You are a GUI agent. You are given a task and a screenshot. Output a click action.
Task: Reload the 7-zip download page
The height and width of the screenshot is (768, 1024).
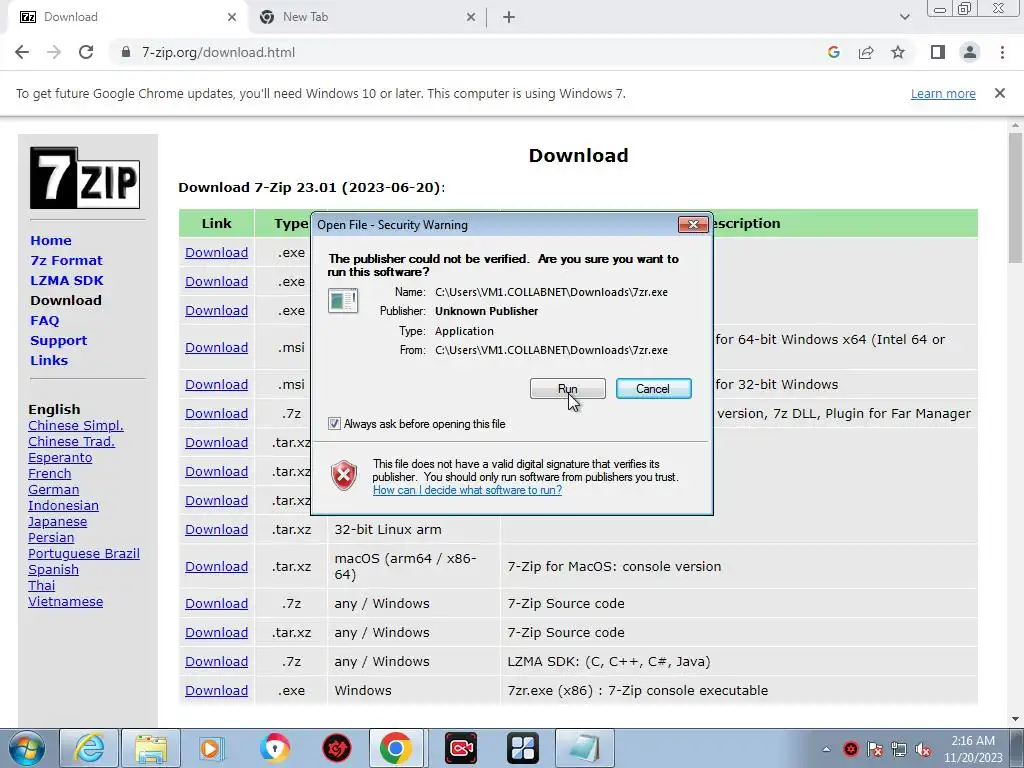[86, 52]
